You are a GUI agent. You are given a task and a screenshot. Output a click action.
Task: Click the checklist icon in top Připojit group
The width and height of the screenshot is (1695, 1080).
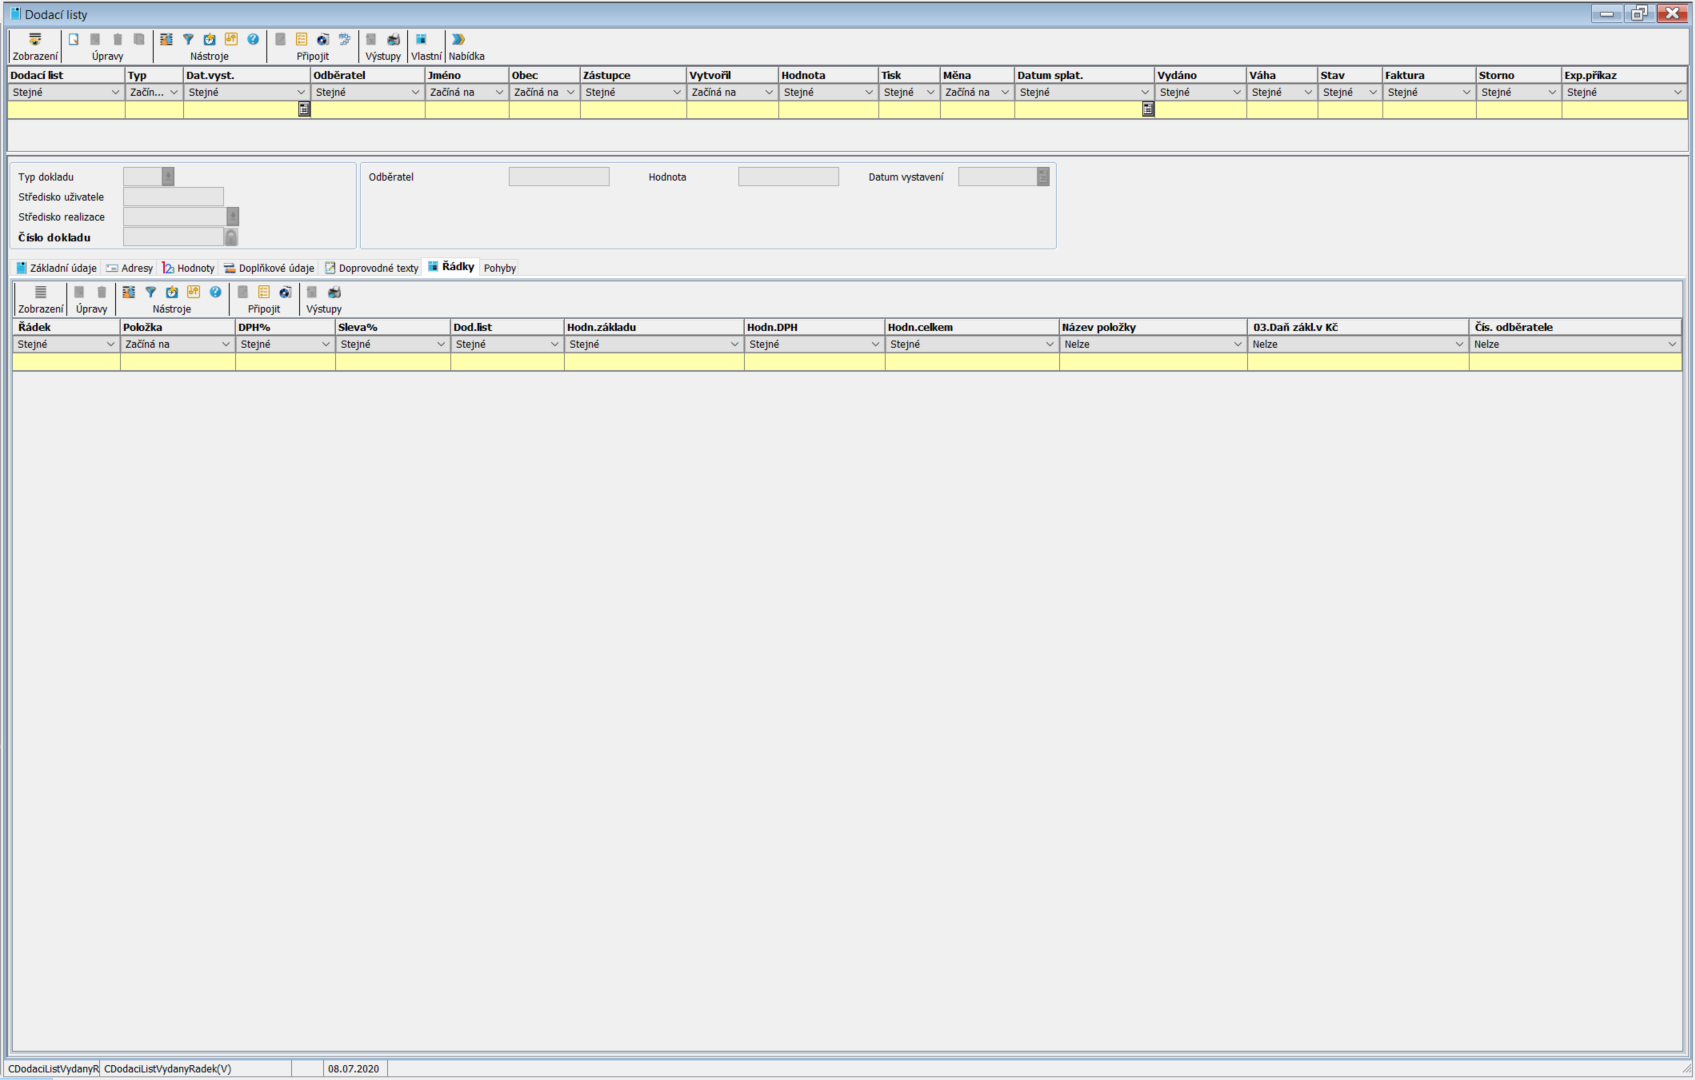click(x=301, y=40)
